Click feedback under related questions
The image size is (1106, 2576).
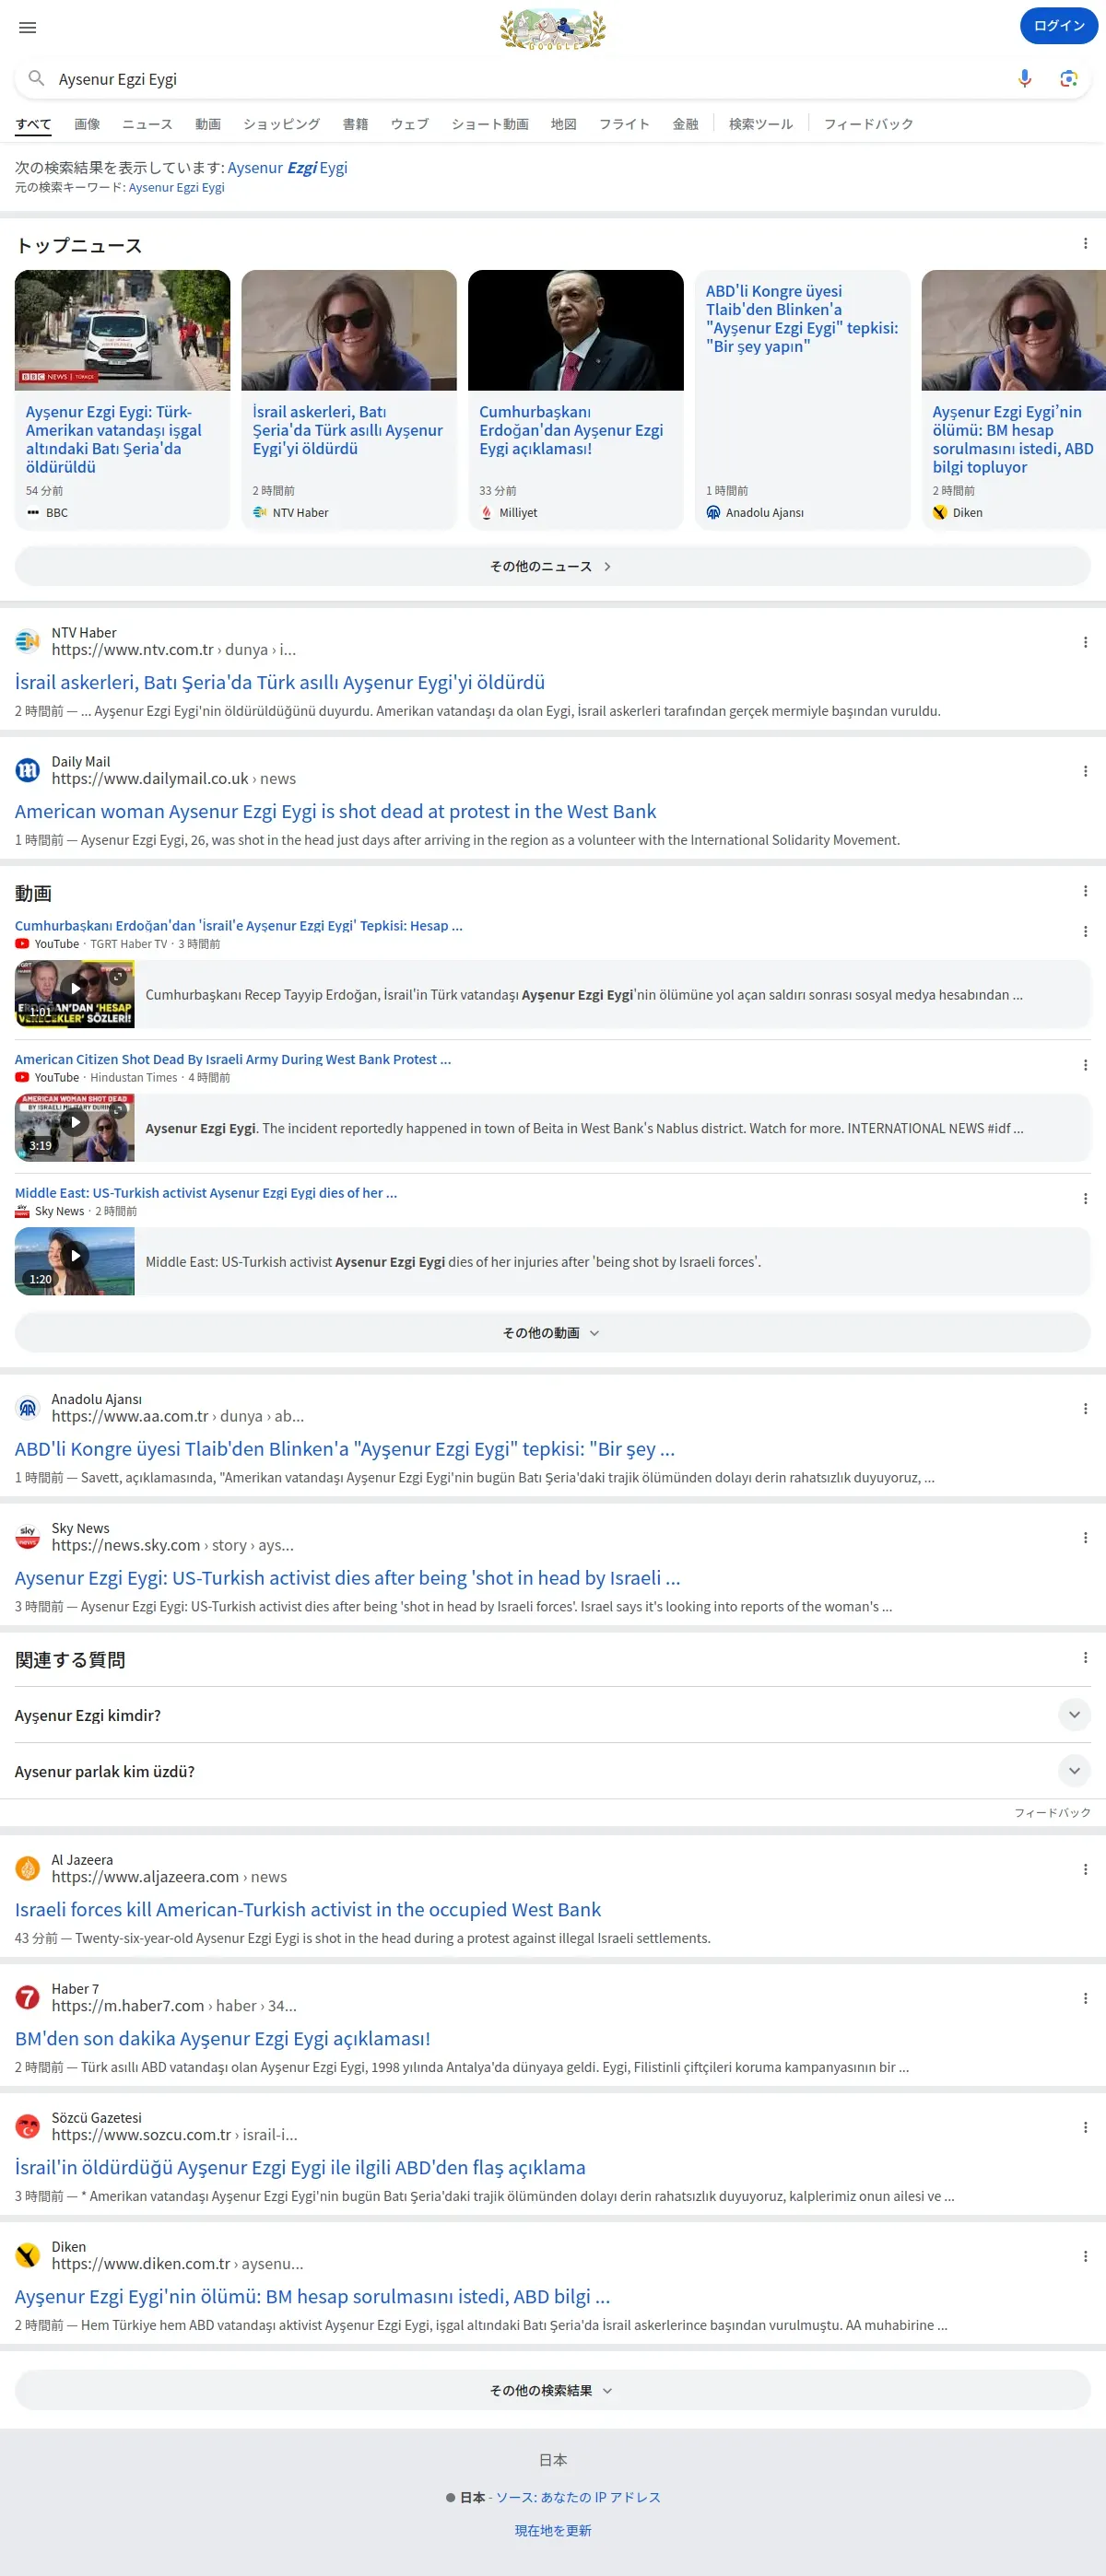pyautogui.click(x=1052, y=1812)
